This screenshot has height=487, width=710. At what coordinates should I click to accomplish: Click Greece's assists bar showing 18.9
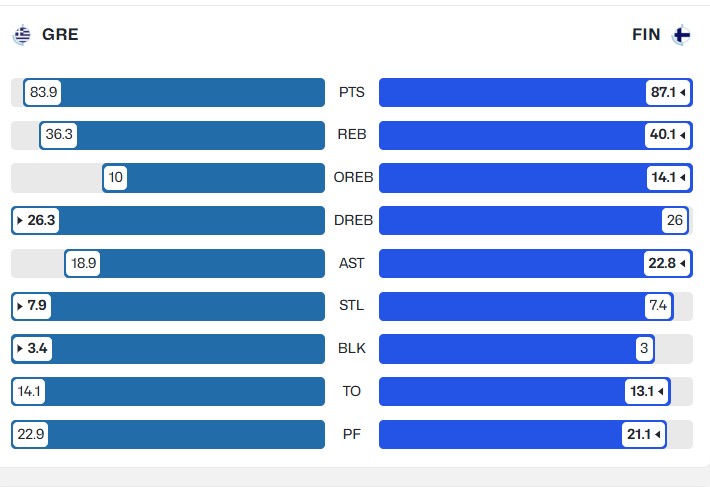point(195,263)
